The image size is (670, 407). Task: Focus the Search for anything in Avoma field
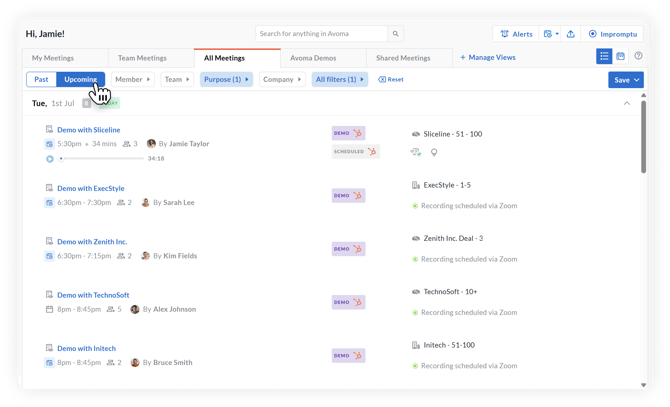pyautogui.click(x=322, y=34)
